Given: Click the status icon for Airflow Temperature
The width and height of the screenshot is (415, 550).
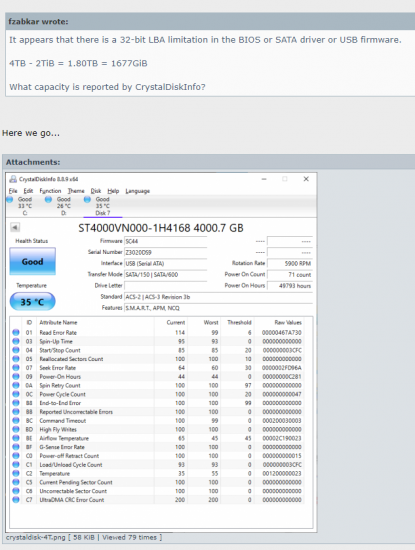Looking at the screenshot, I should pos(16,438).
